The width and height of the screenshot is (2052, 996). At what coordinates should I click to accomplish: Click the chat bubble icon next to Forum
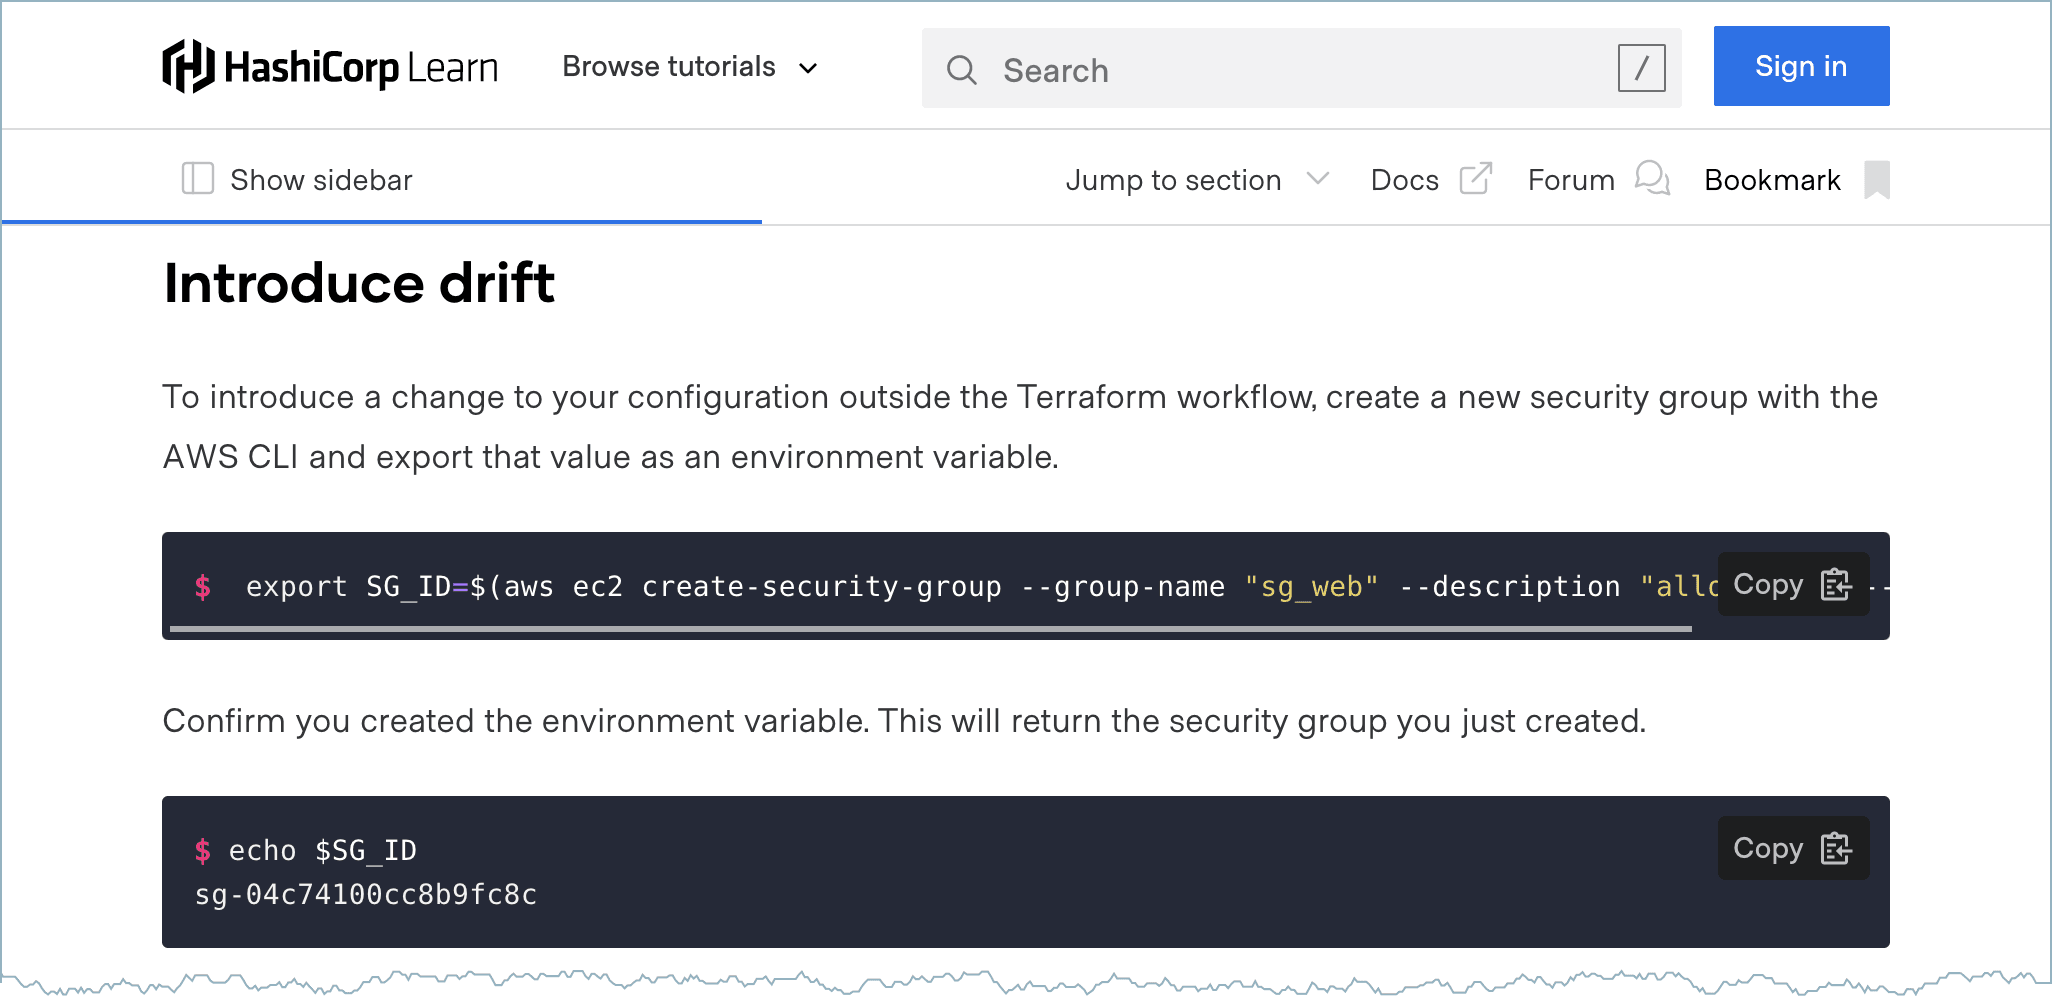1652,180
